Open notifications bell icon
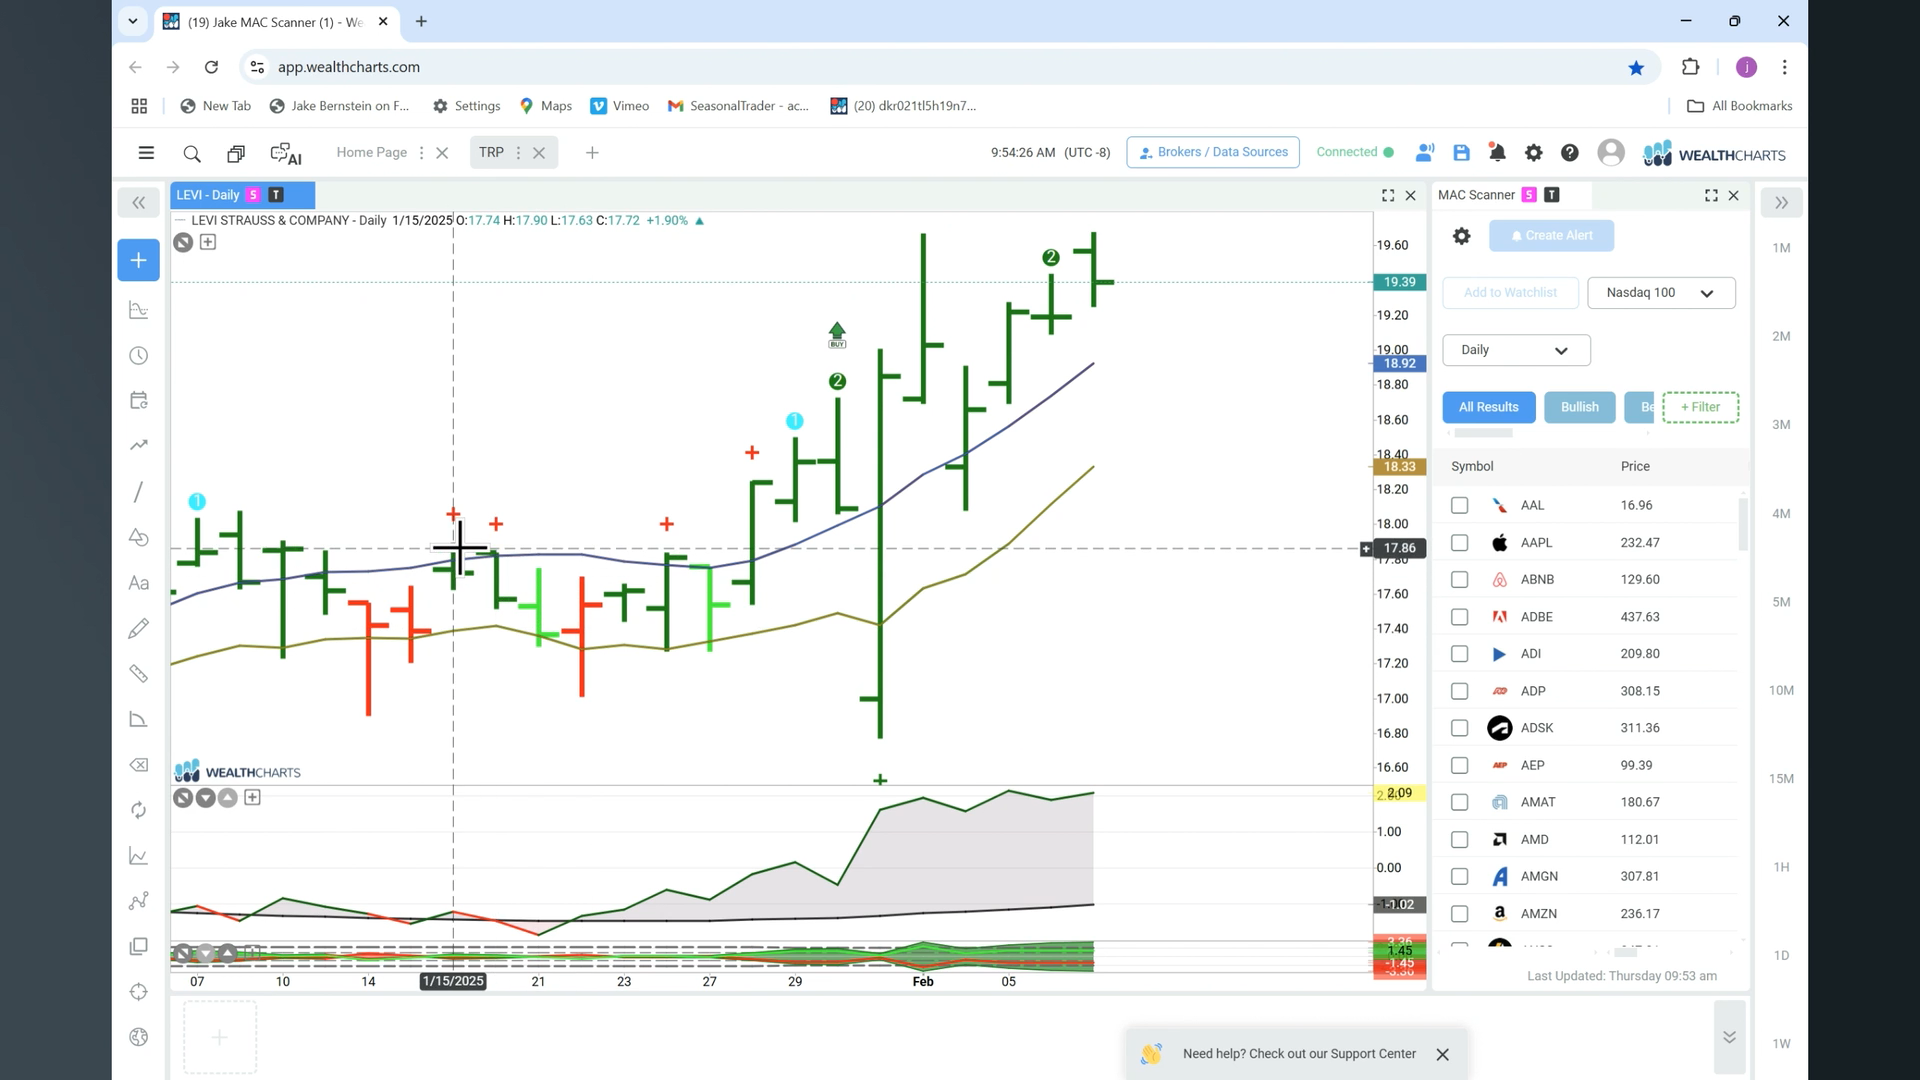Image resolution: width=1920 pixels, height=1080 pixels. pos(1497,153)
